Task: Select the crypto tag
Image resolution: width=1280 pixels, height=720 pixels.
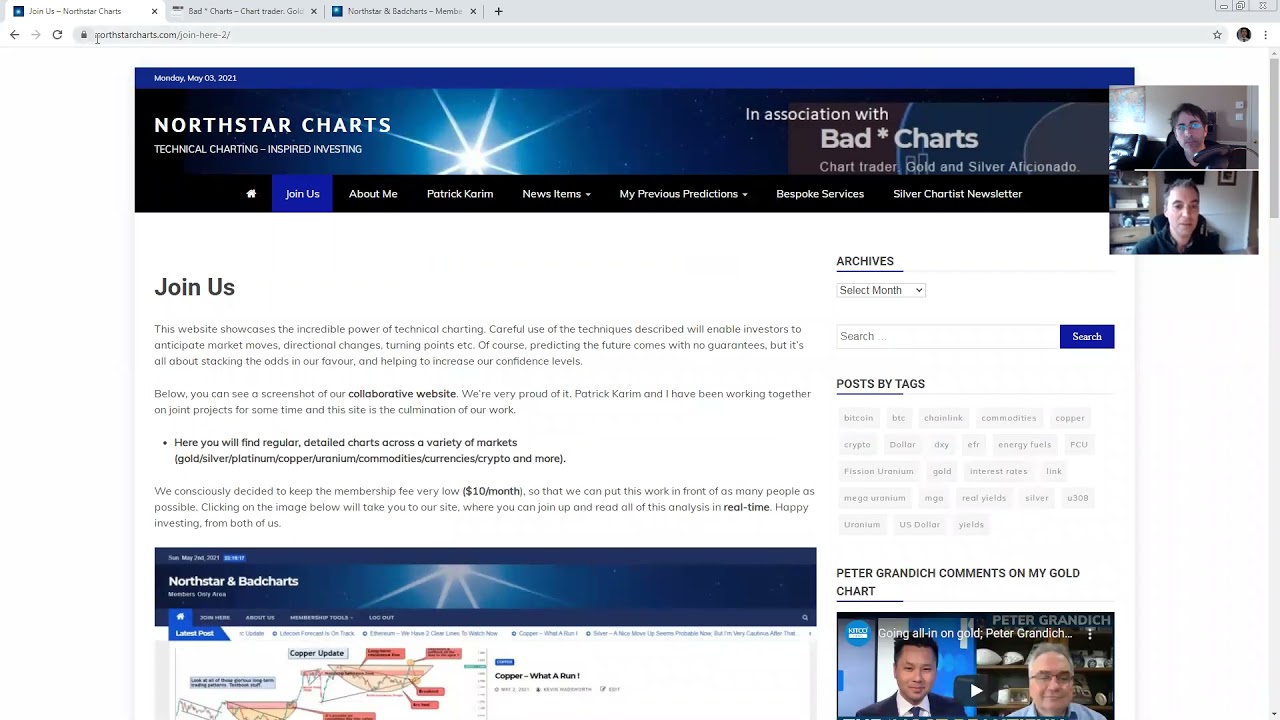Action: (857, 444)
